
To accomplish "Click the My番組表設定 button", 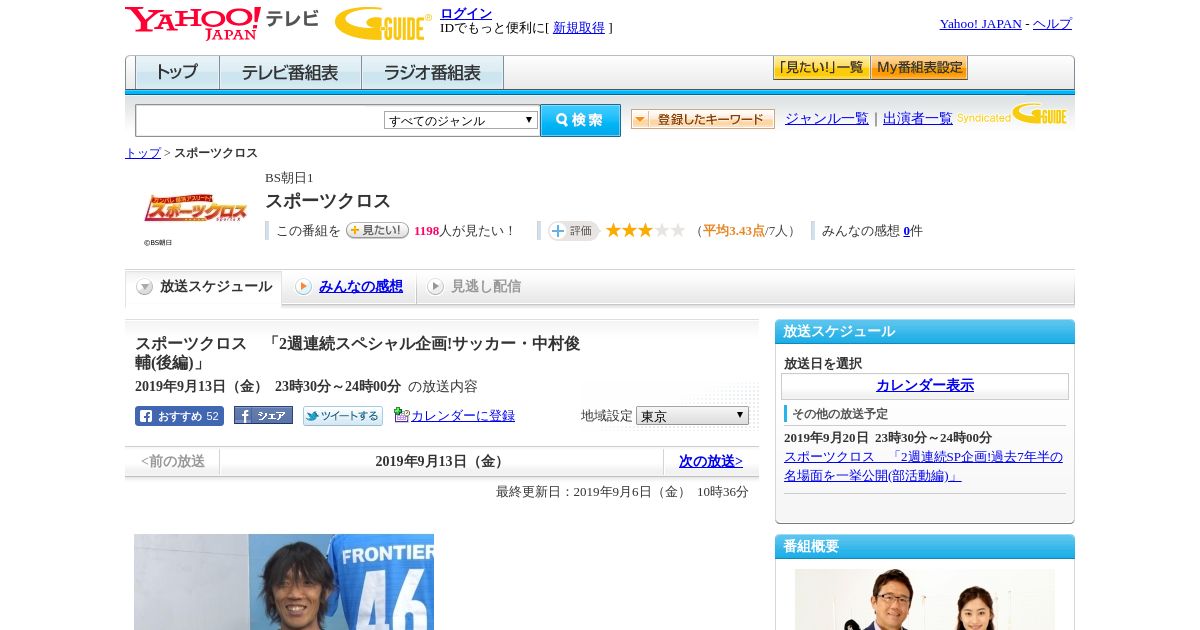I will pos(919,68).
